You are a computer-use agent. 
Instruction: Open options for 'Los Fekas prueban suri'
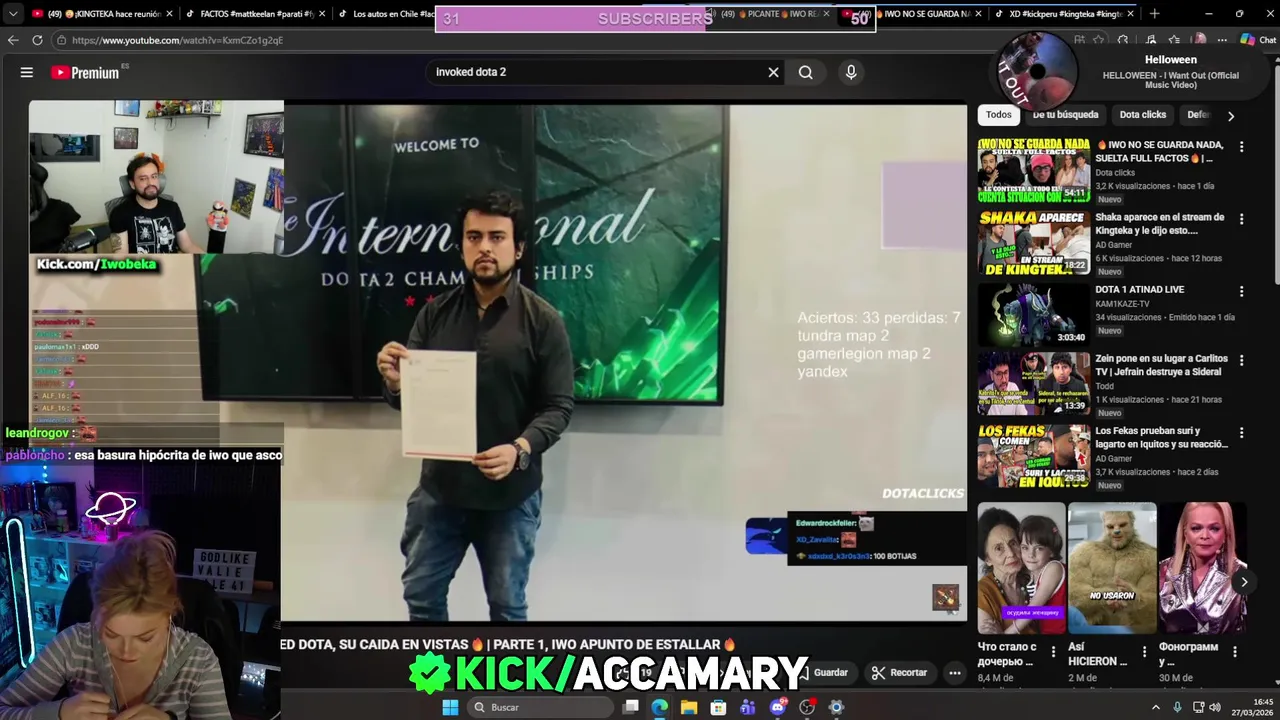1241,433
